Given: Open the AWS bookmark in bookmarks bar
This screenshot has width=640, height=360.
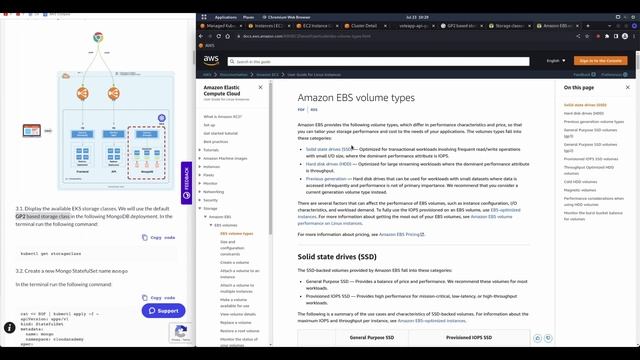Looking at the screenshot, I should 207,46.
